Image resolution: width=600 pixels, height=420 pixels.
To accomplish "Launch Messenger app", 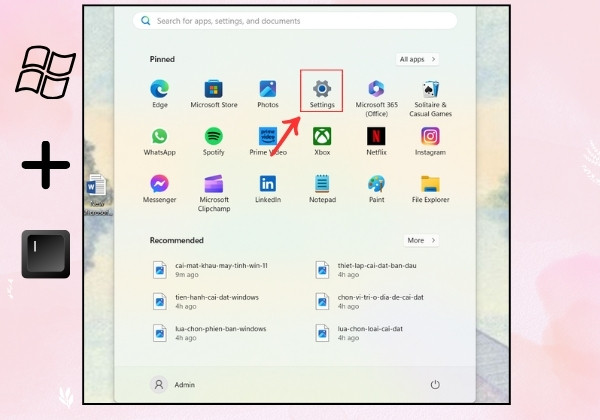I will [x=160, y=189].
